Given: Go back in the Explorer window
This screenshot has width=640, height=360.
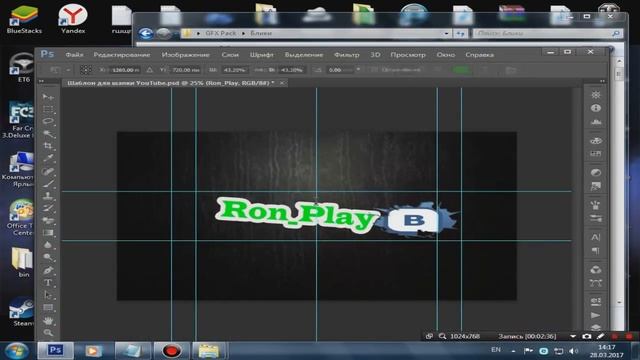Looking at the screenshot, I should pyautogui.click(x=146, y=33).
